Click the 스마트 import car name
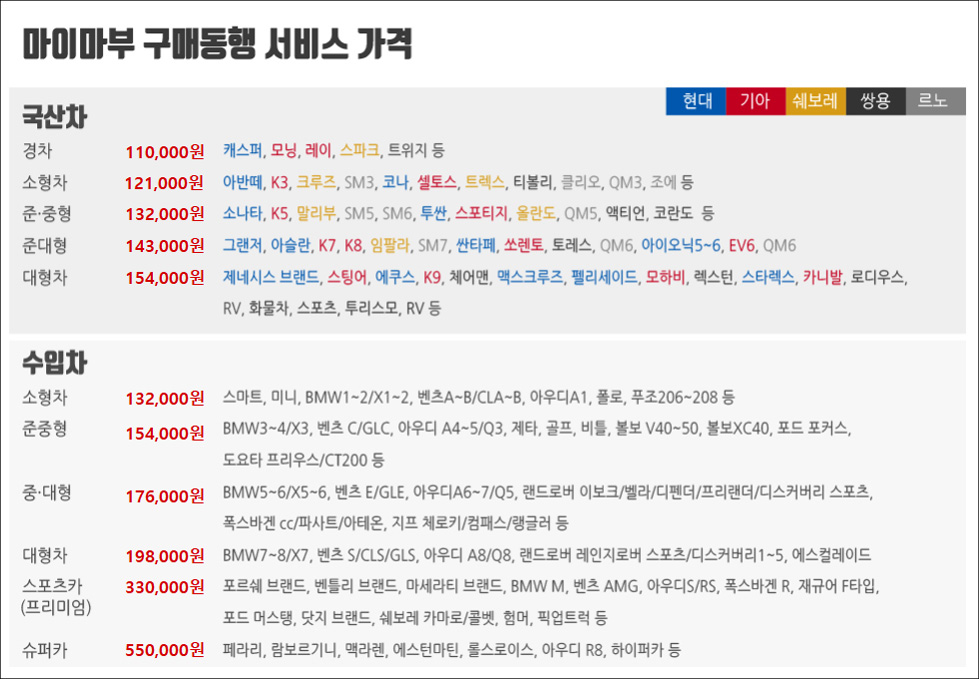Image resolution: width=979 pixels, height=679 pixels. coord(242,398)
